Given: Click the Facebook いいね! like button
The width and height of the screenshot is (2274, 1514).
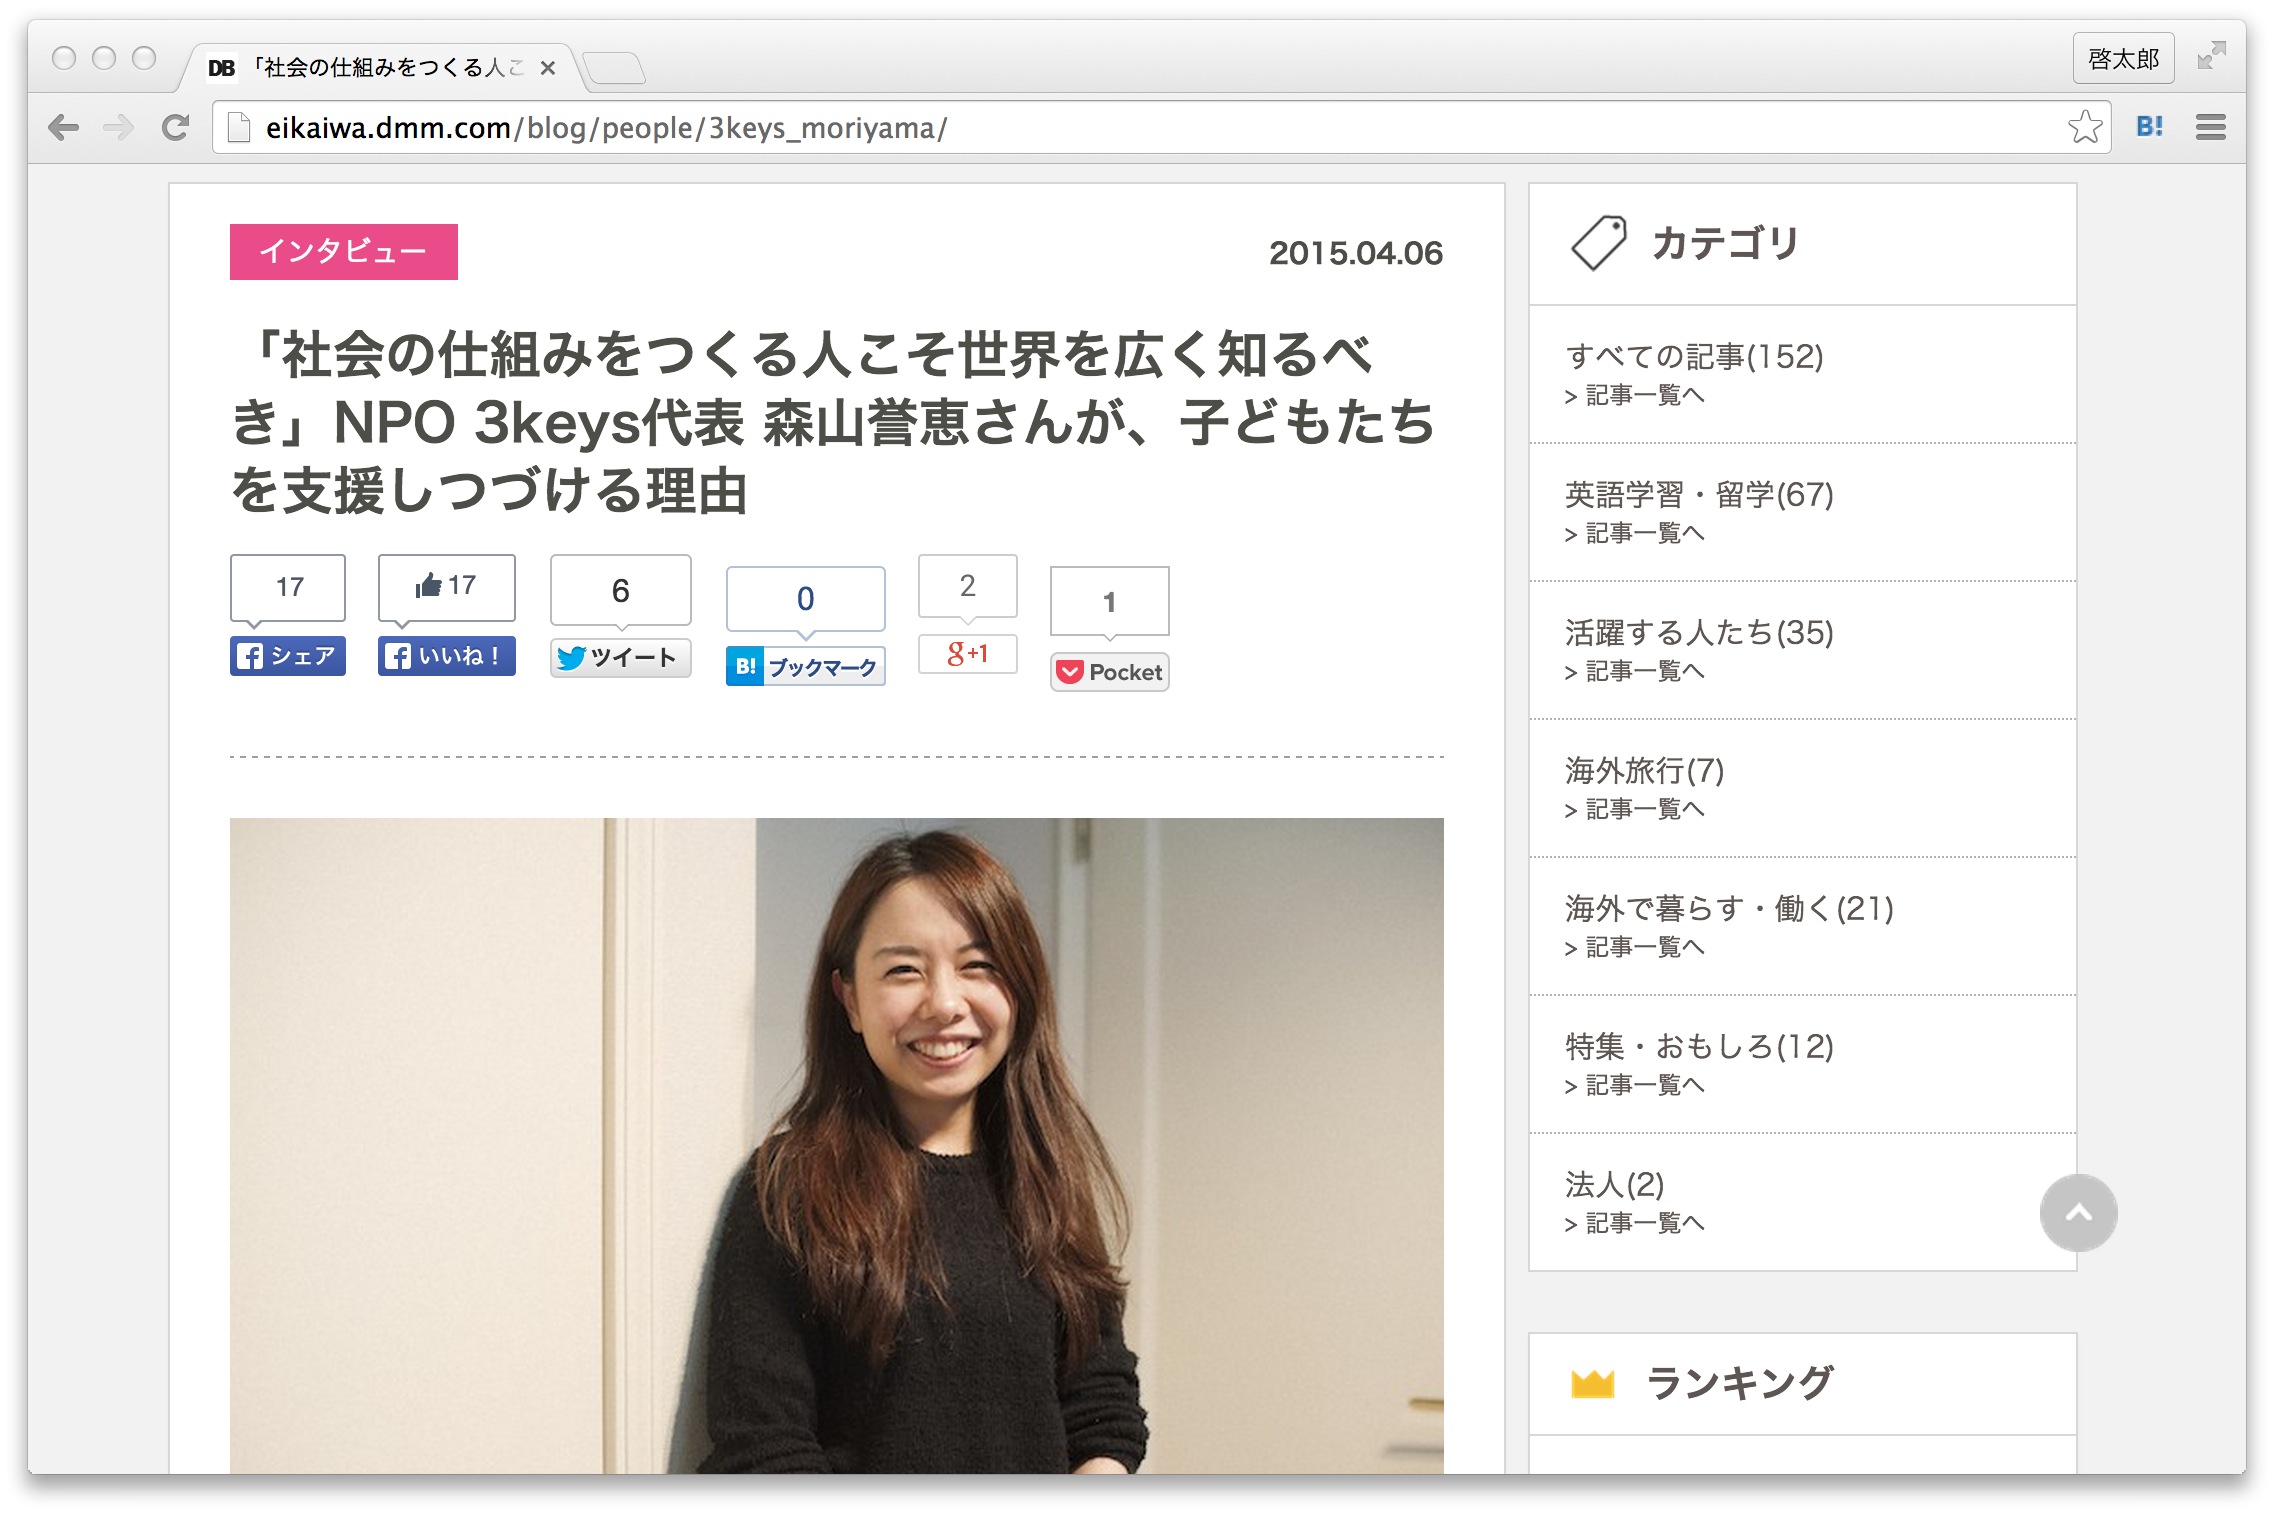Looking at the screenshot, I should [x=445, y=656].
